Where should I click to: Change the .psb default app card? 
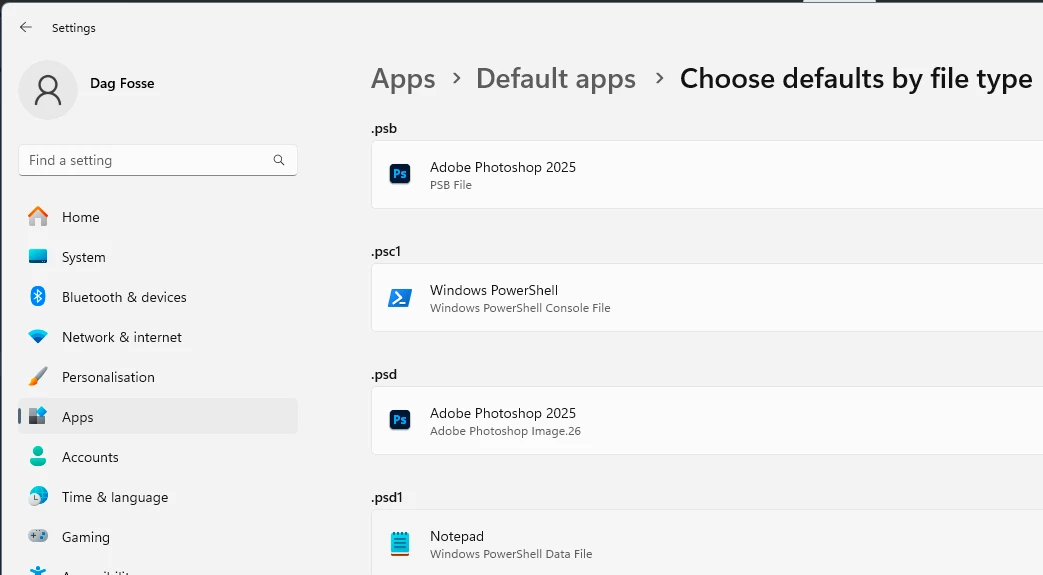pyautogui.click(x=707, y=174)
